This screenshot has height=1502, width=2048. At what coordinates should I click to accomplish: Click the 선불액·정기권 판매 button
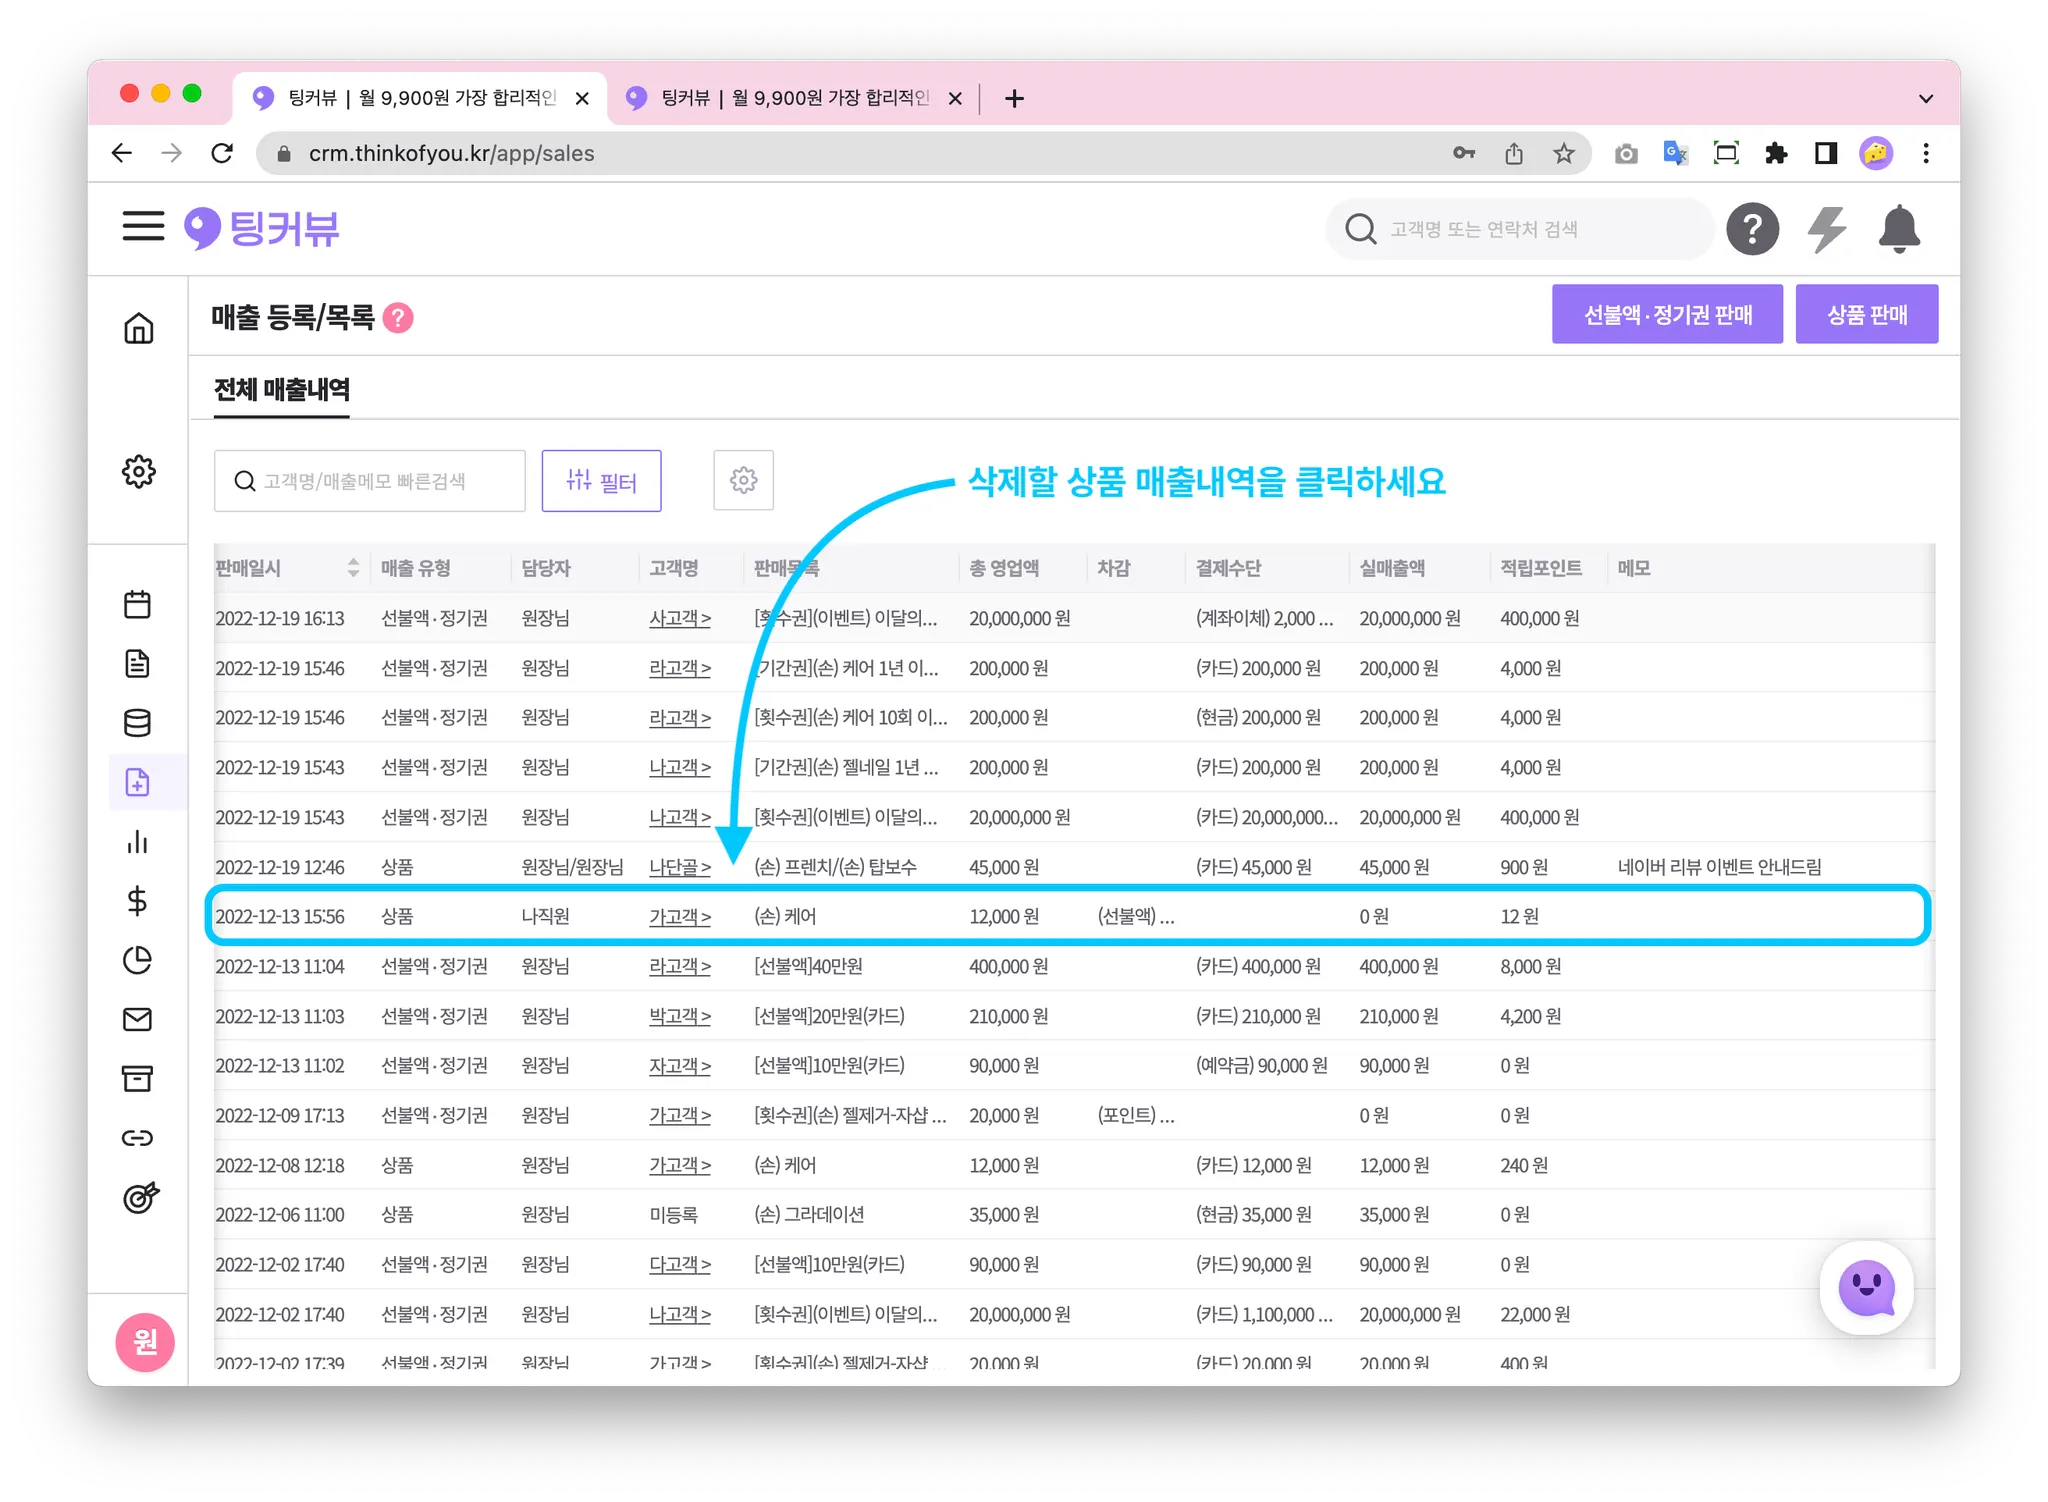point(1667,314)
